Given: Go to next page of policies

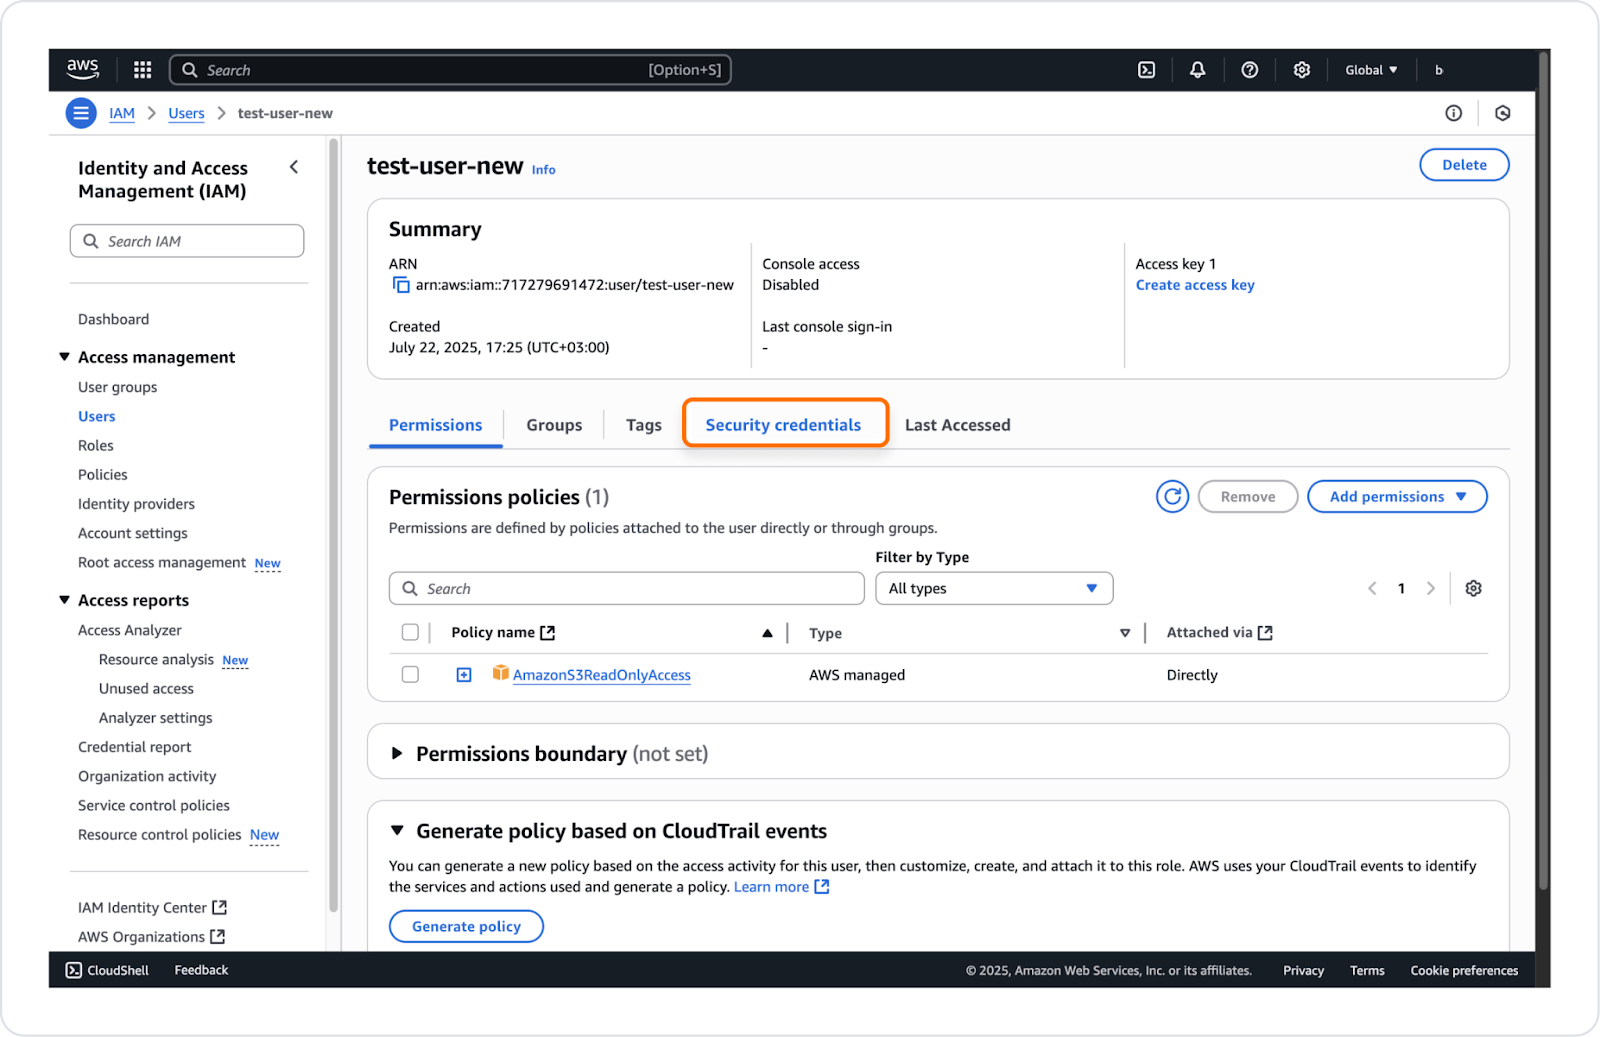Looking at the screenshot, I should [1430, 588].
